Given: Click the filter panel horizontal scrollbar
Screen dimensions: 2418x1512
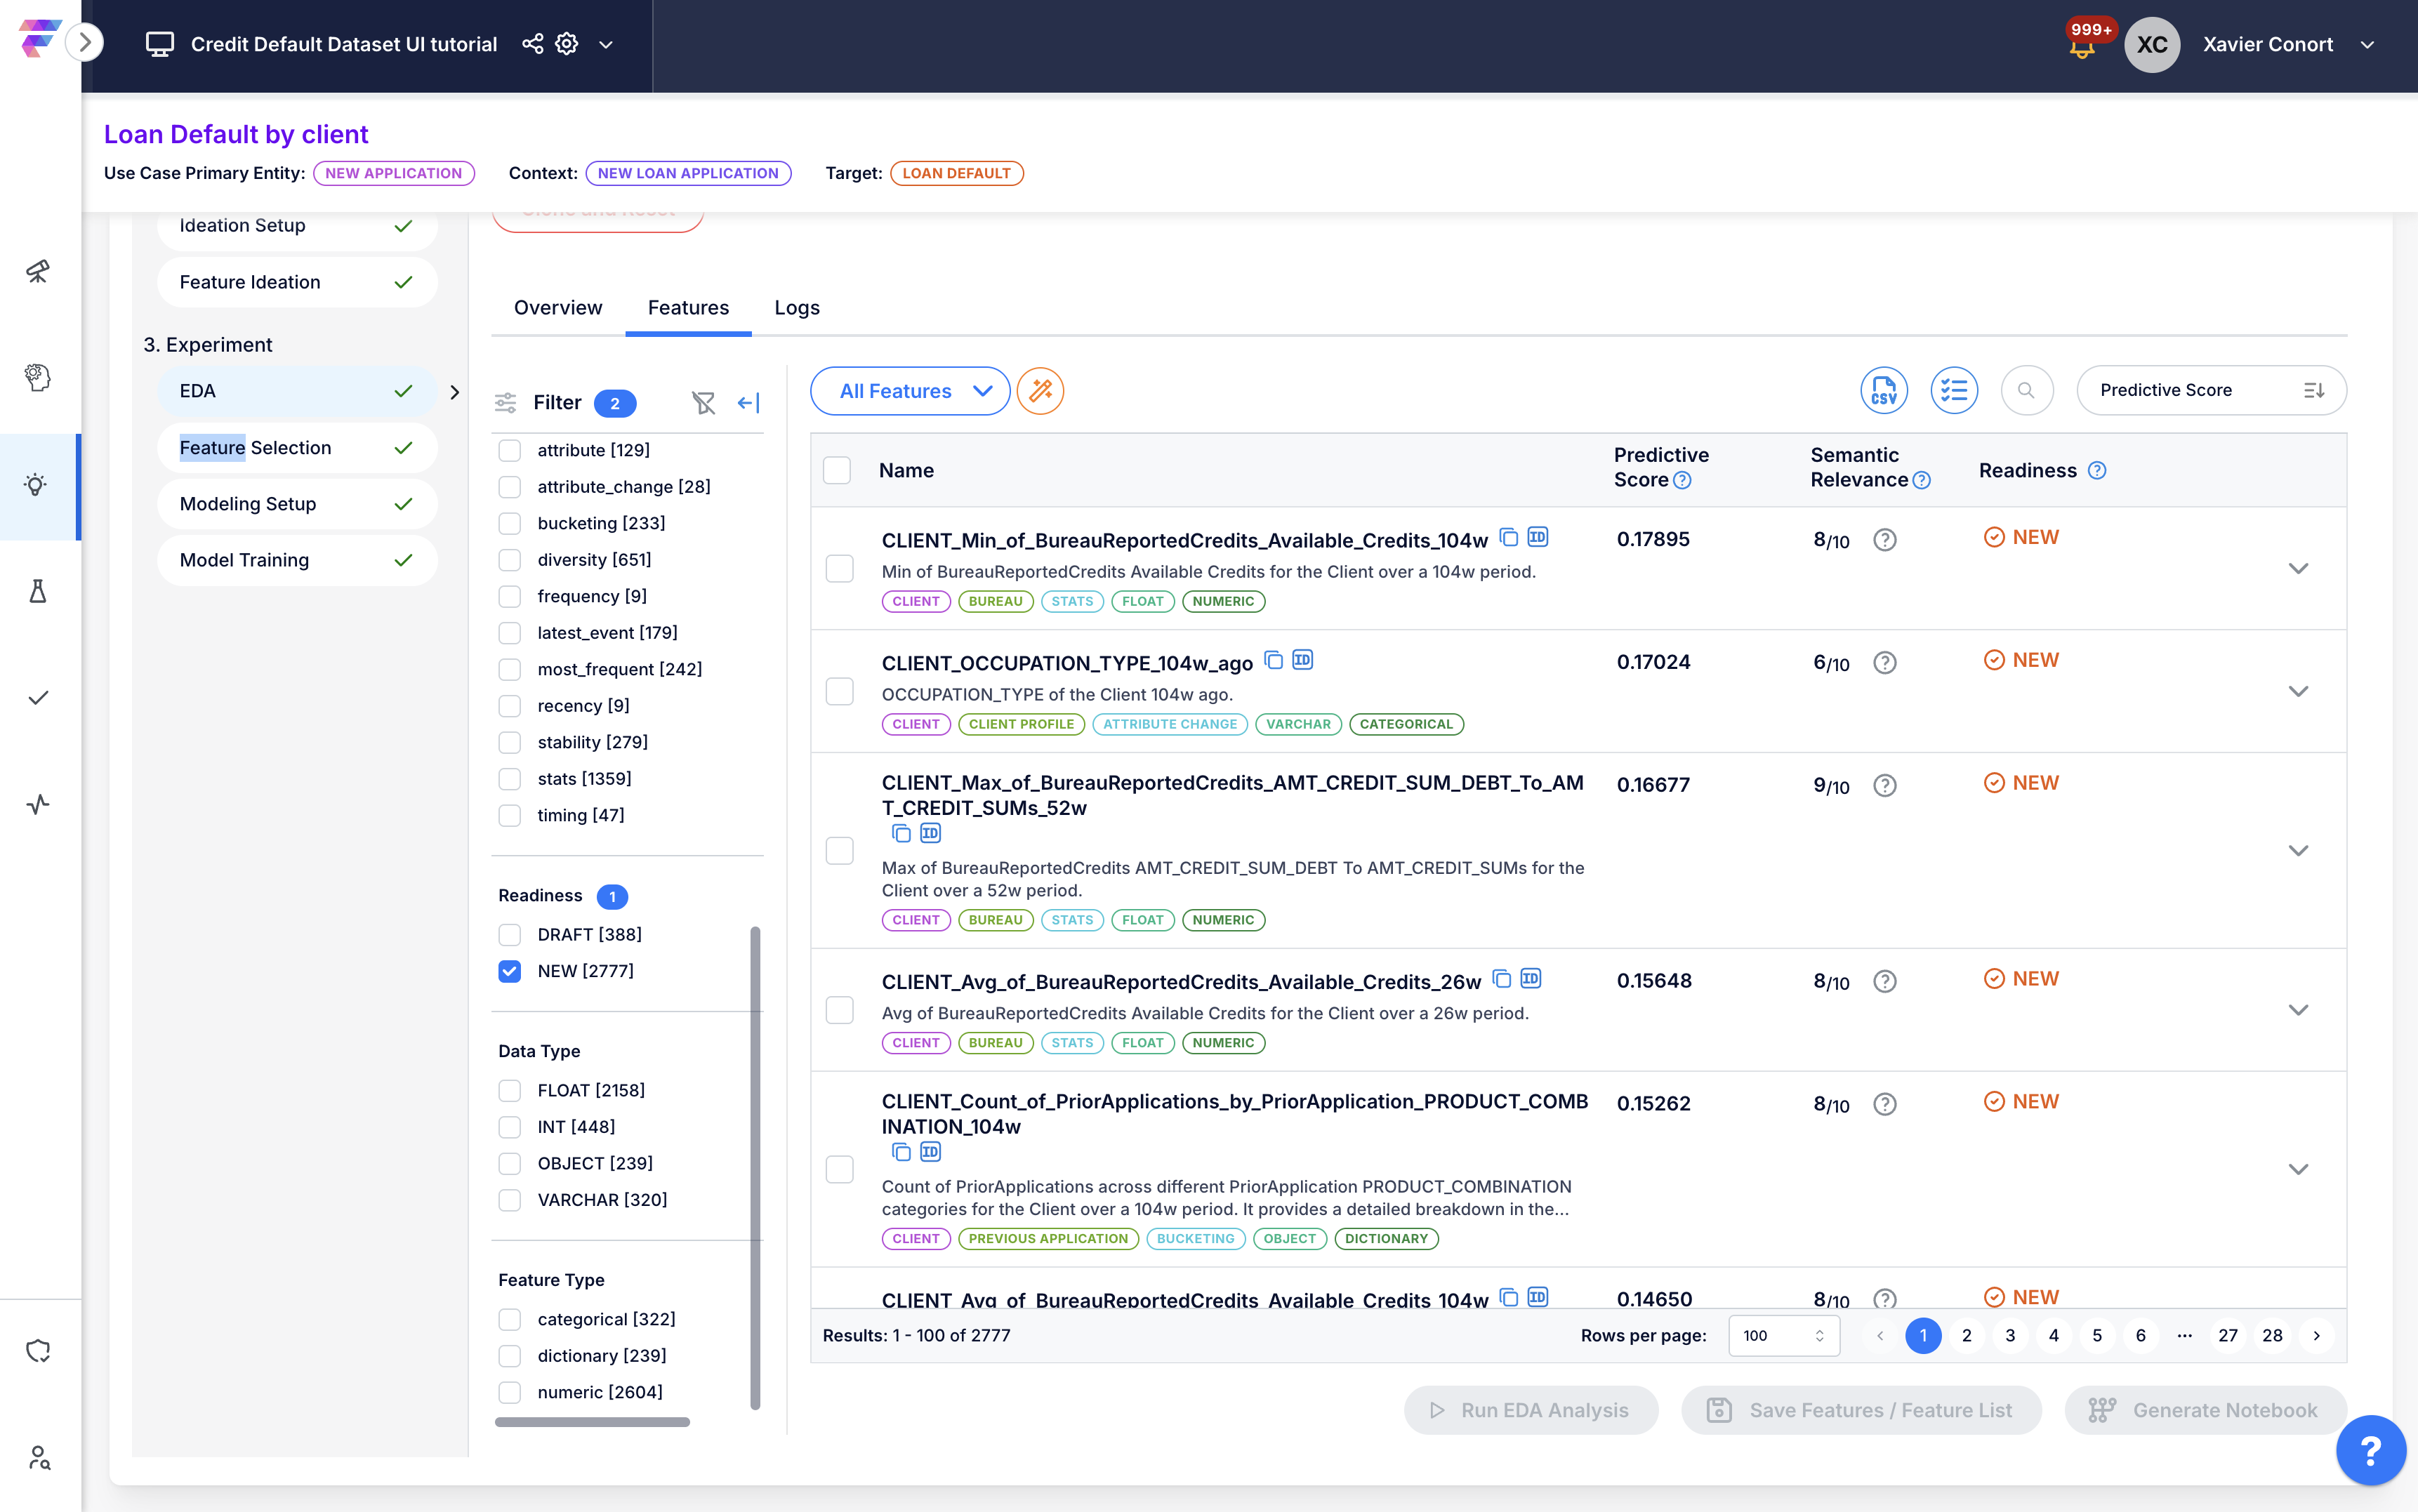Looking at the screenshot, I should tap(592, 1421).
